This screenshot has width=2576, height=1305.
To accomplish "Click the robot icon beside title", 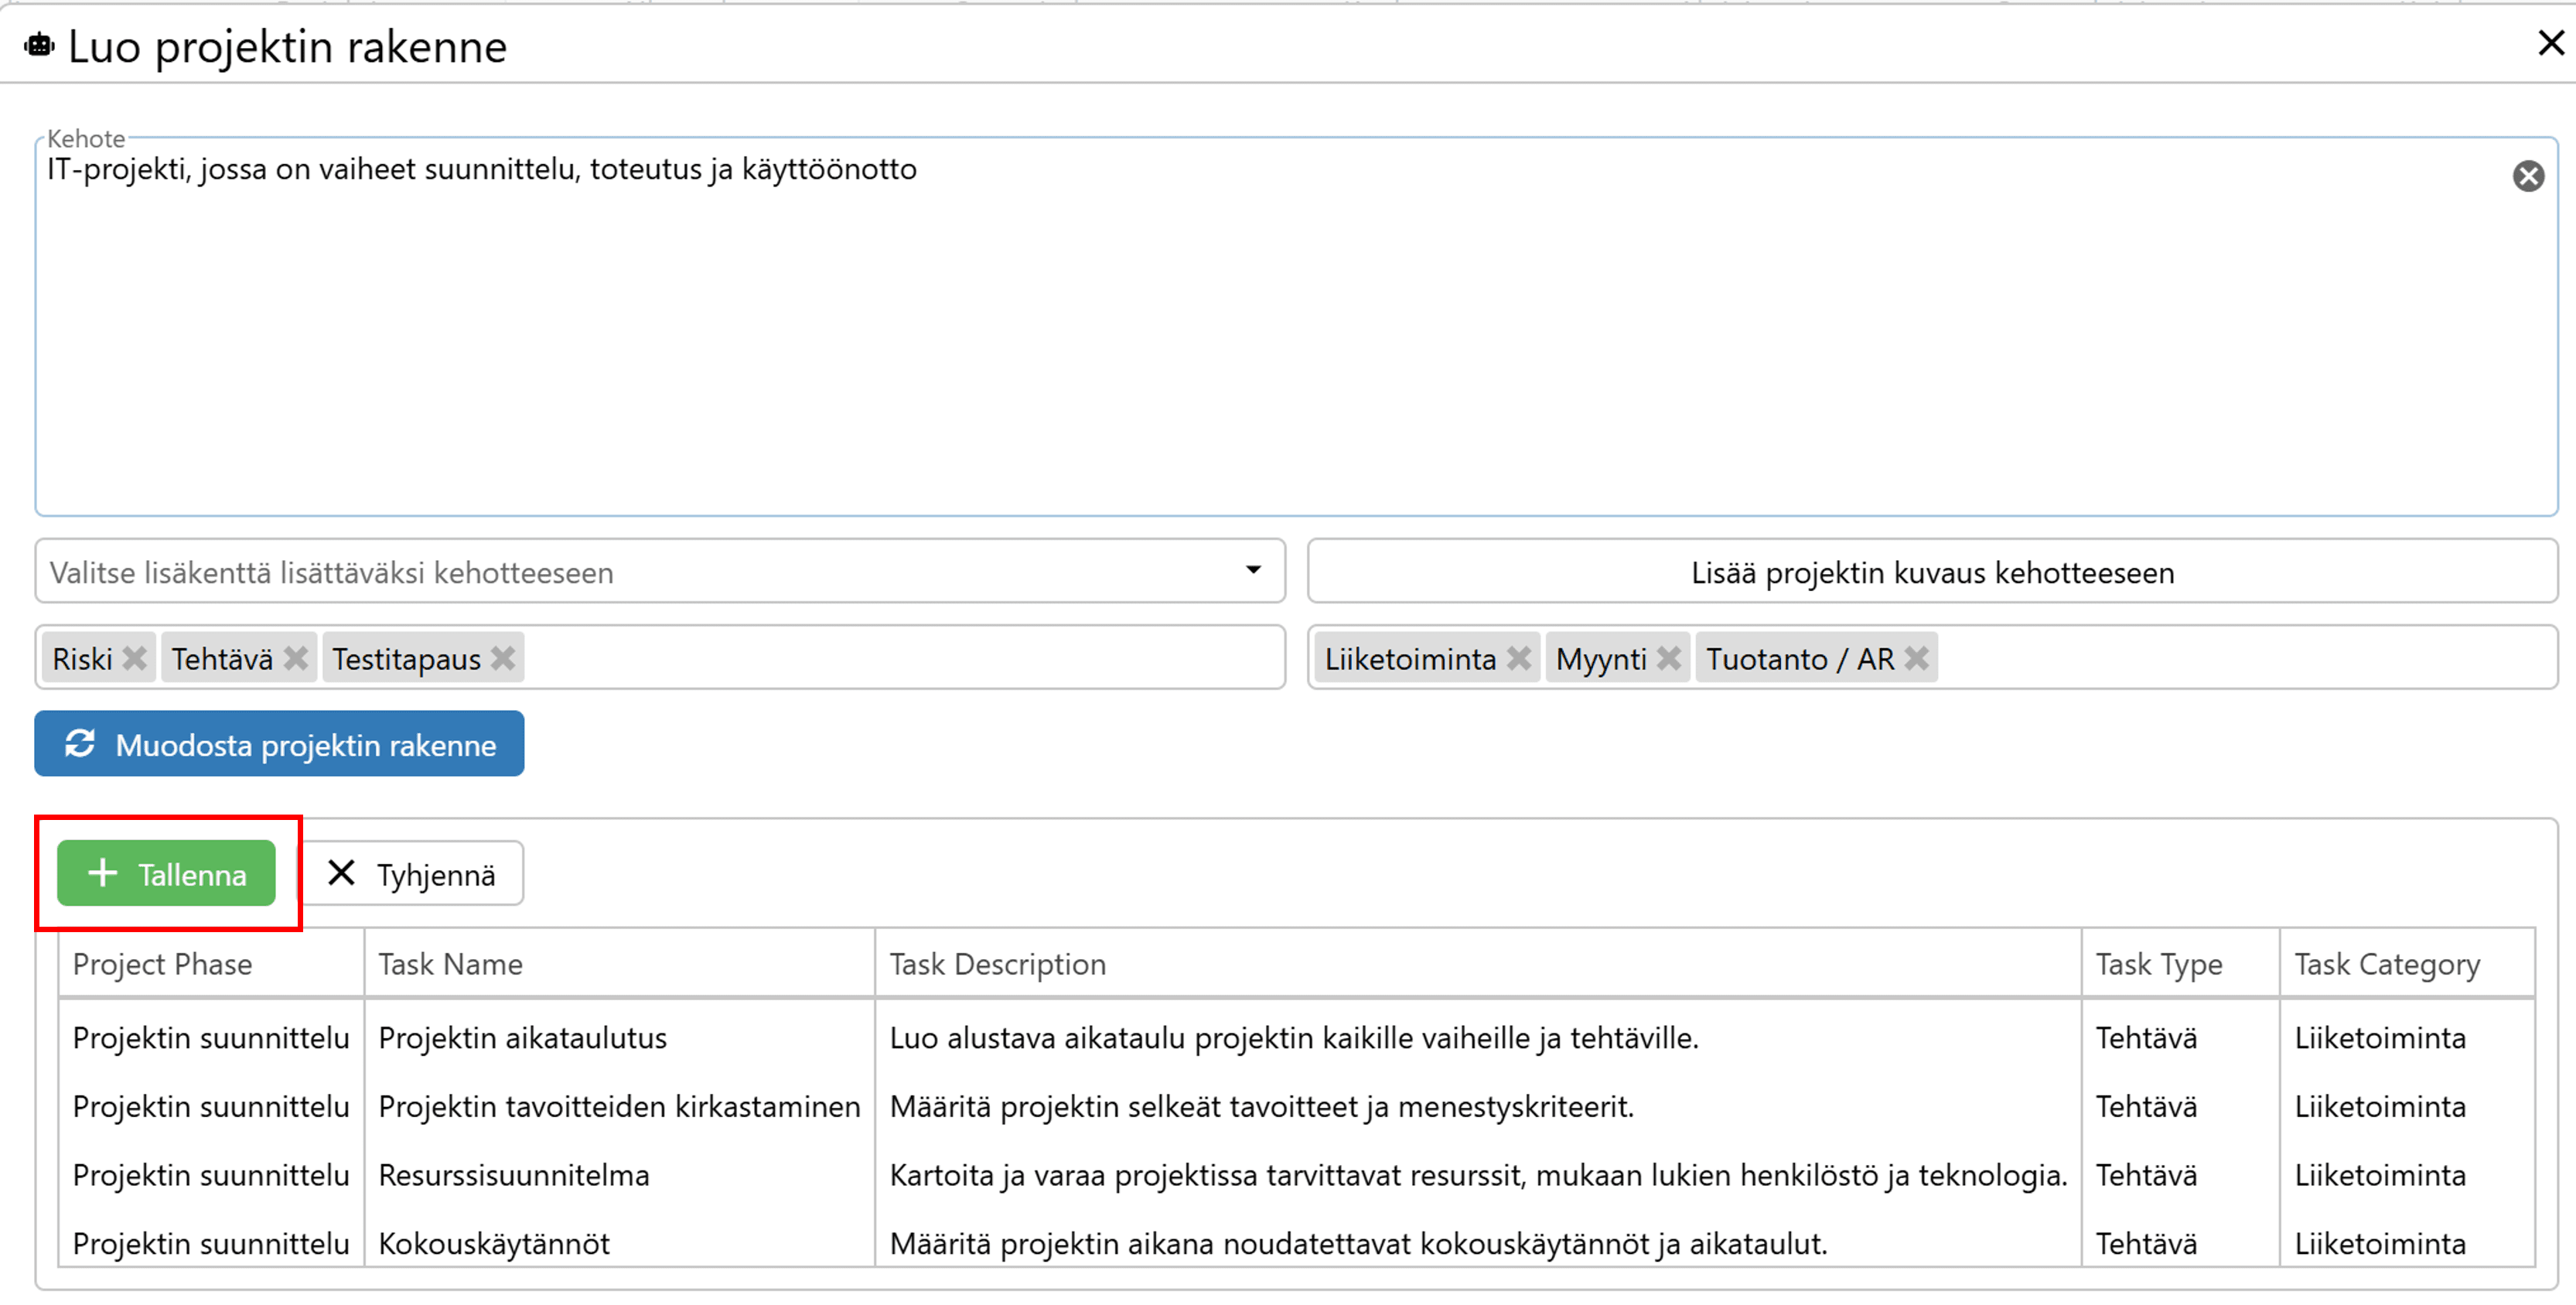I will (39, 46).
